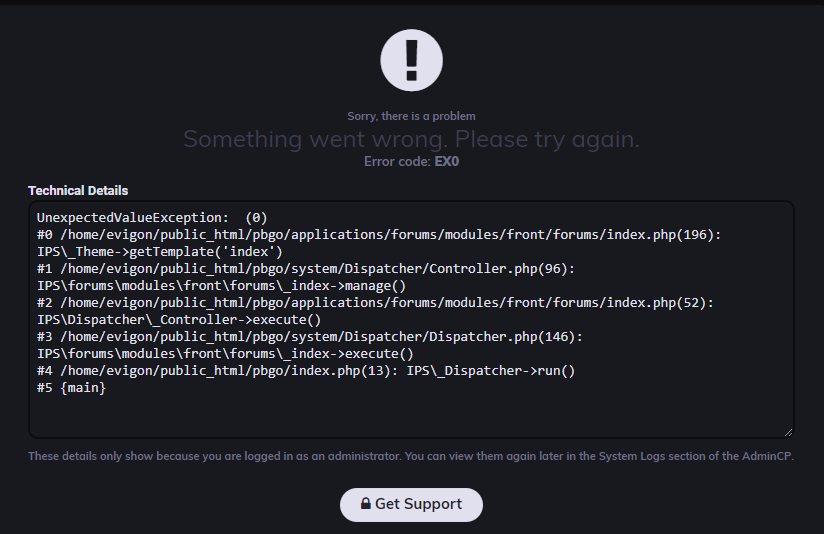Click the #1 Controller.php(96) trace line

306,269
